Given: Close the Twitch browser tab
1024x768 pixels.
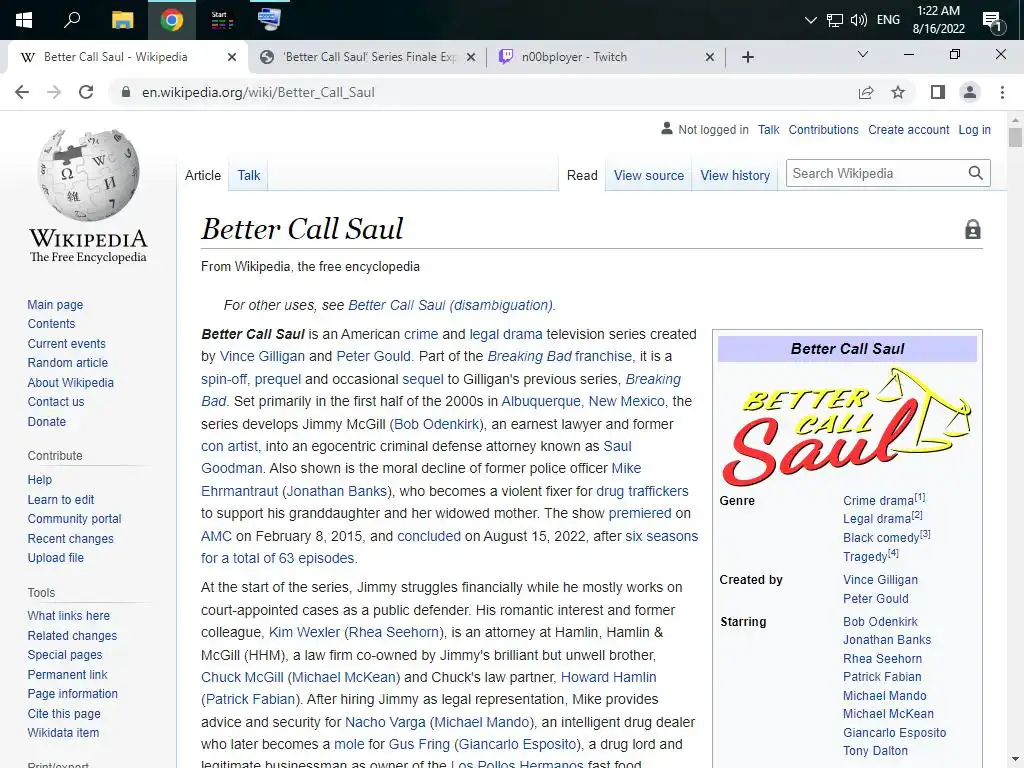Looking at the screenshot, I should pos(710,57).
